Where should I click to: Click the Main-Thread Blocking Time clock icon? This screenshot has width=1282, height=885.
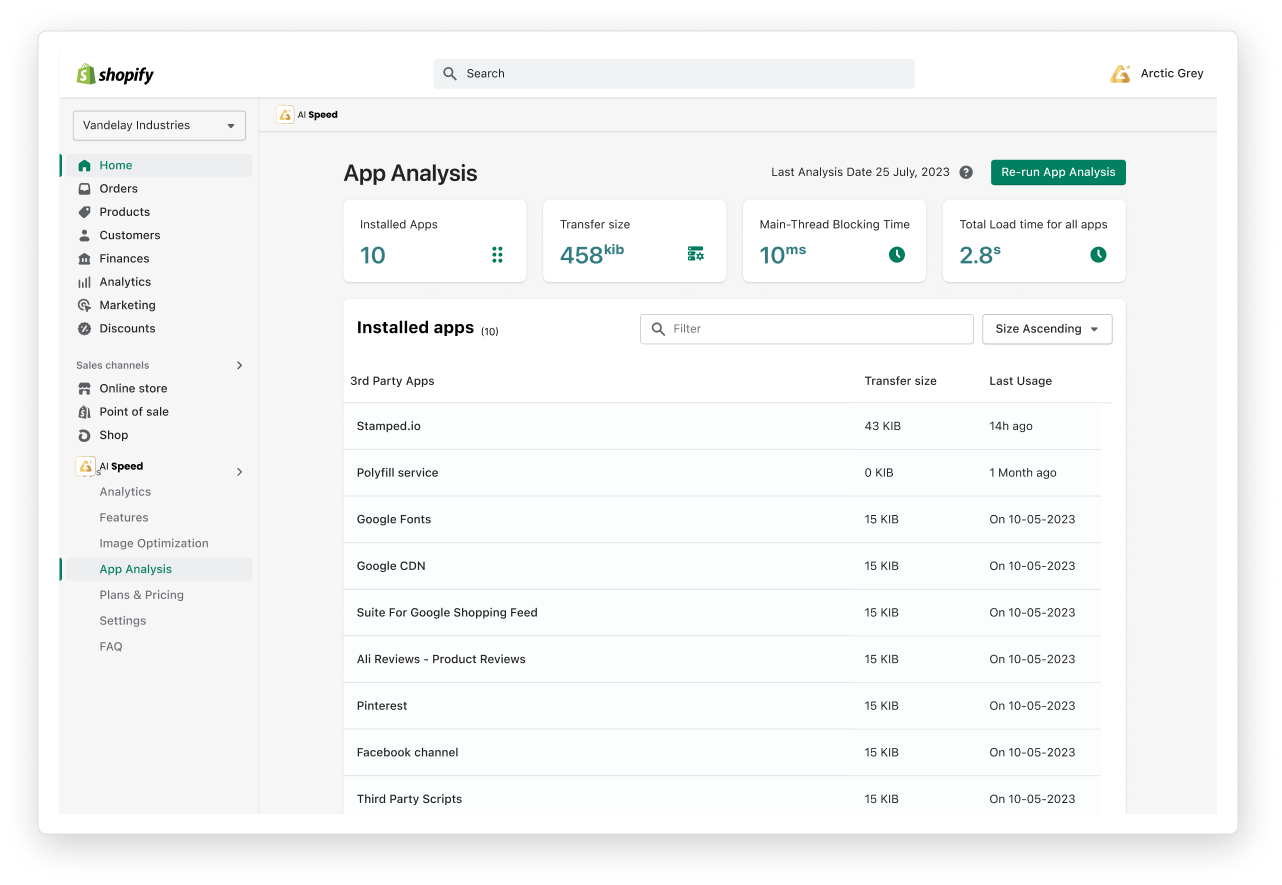tap(897, 255)
